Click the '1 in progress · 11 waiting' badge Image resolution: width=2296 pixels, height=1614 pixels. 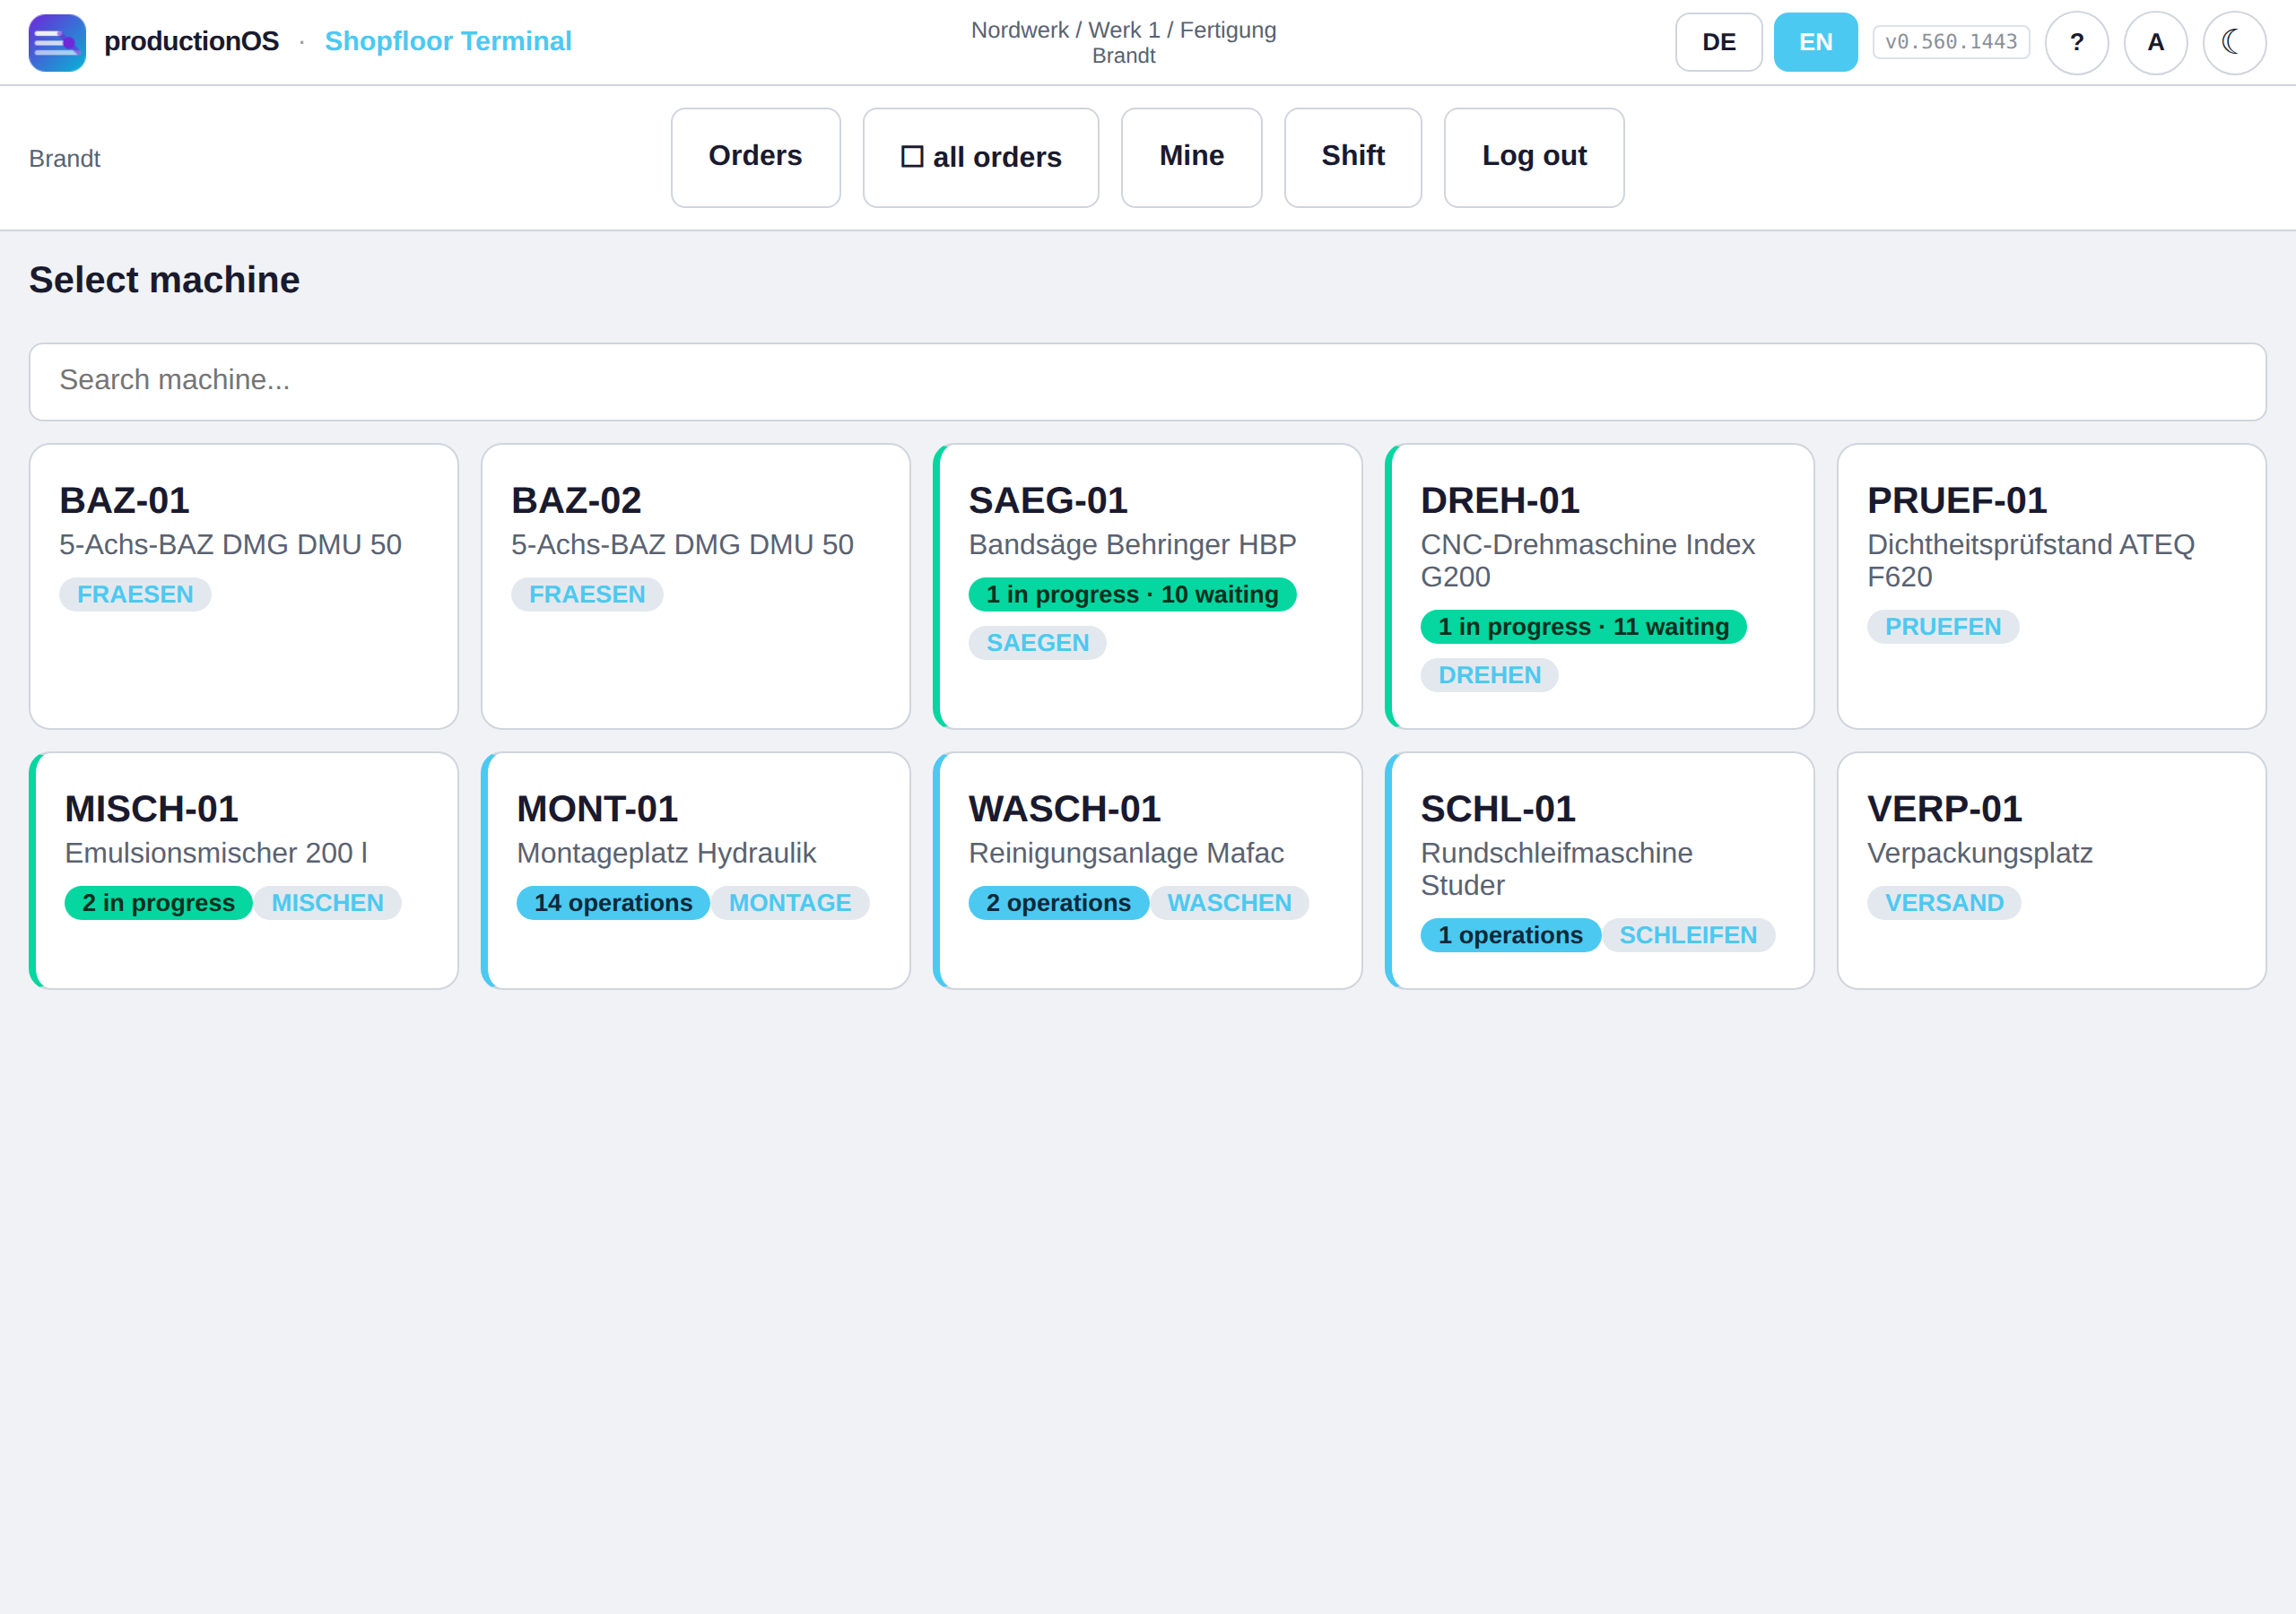pos(1583,626)
